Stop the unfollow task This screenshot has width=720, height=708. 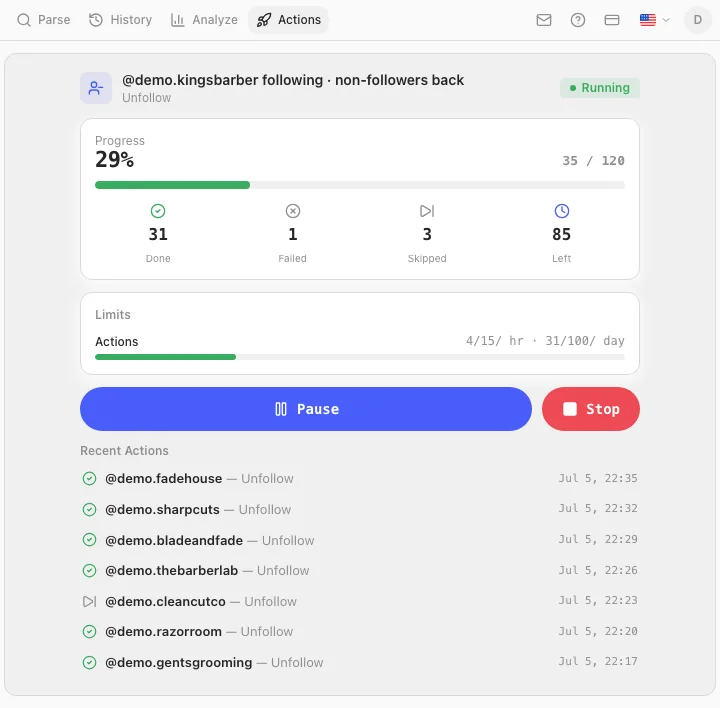[x=591, y=409]
